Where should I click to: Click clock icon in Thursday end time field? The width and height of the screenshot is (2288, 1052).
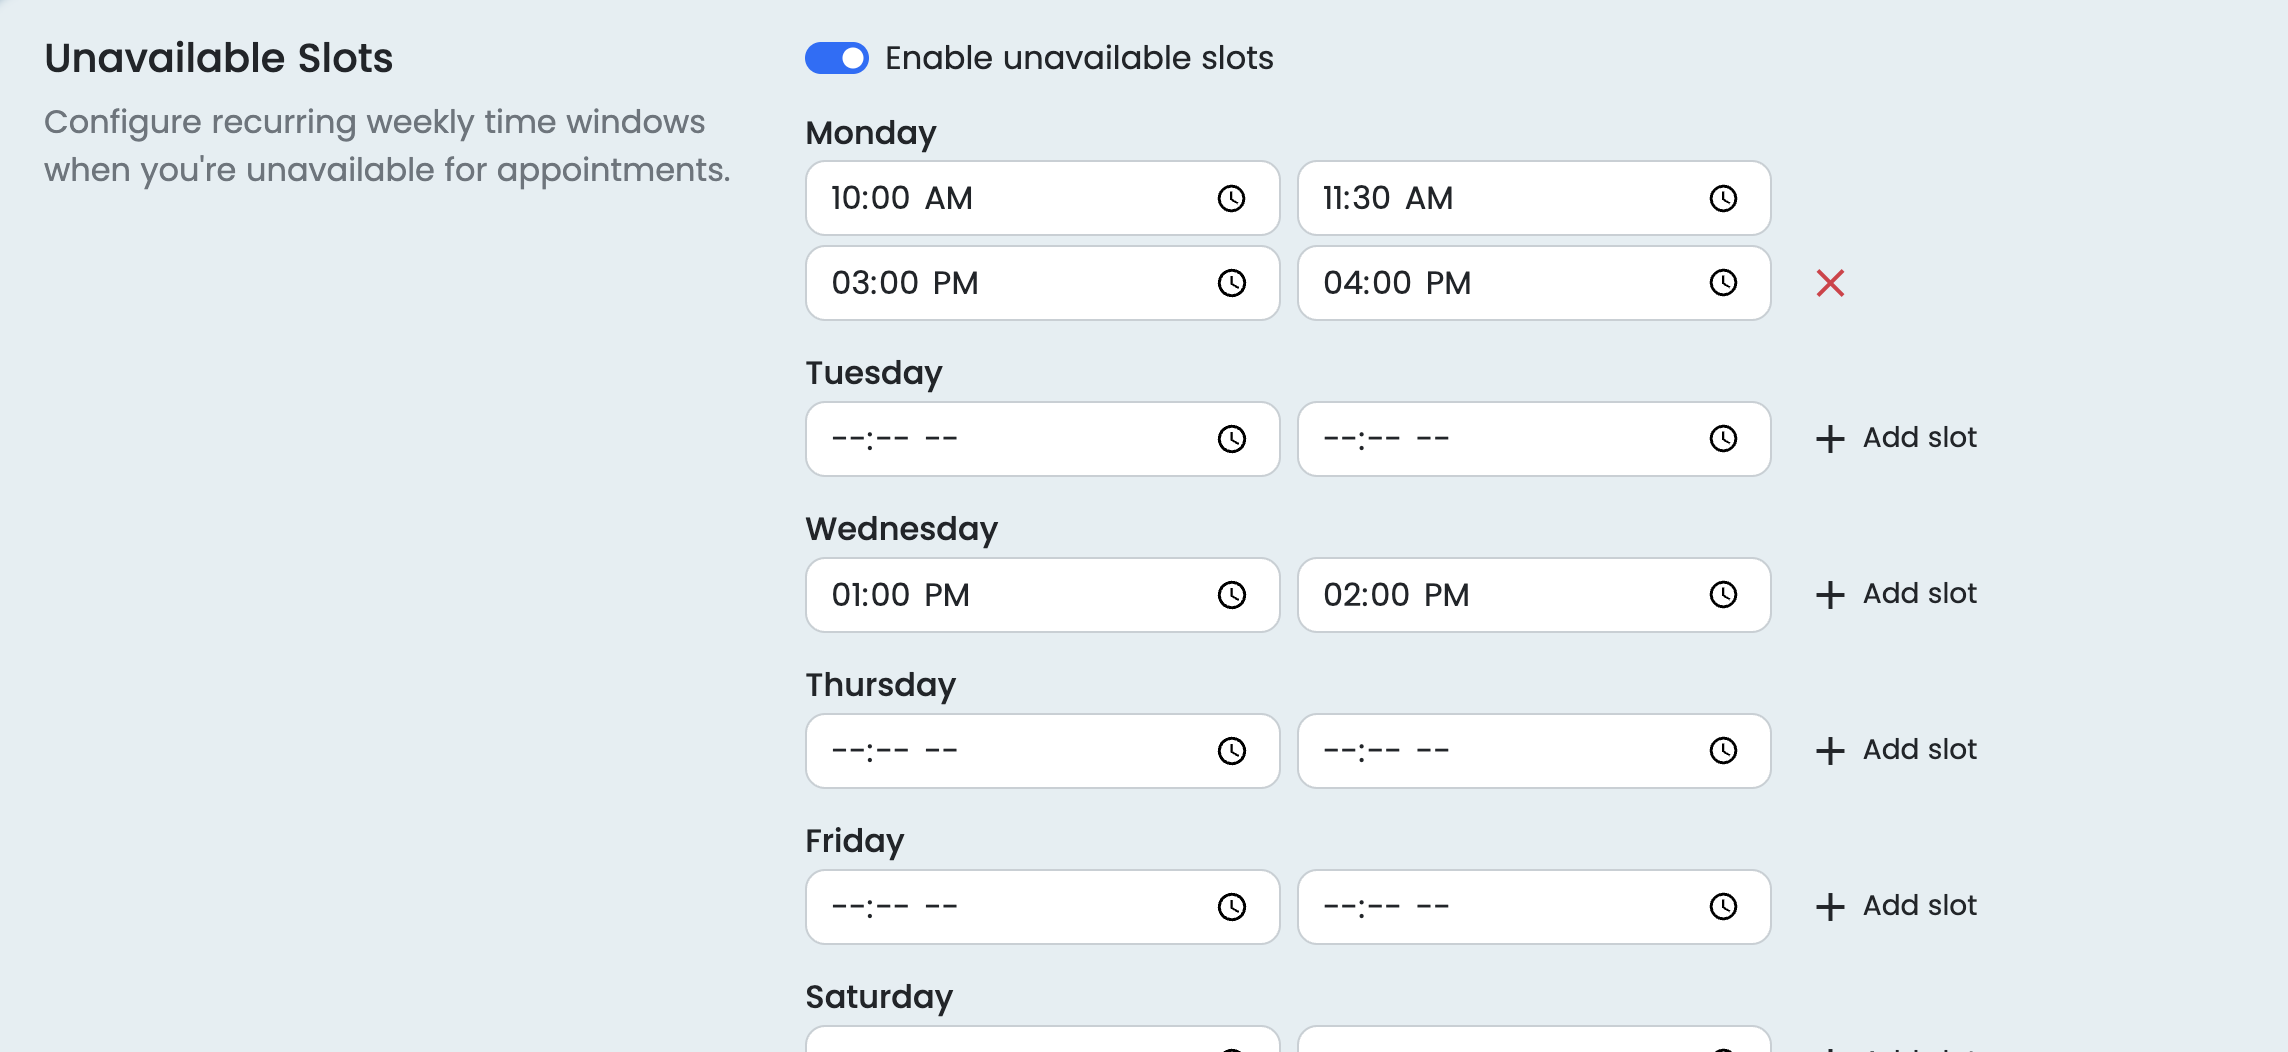[1723, 751]
